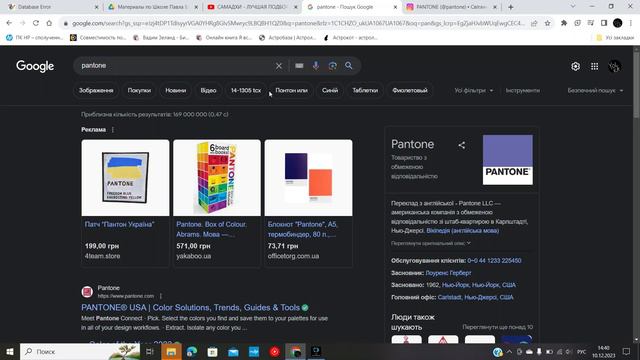
Task: Click into the Google search input field
Action: [x=176, y=66]
